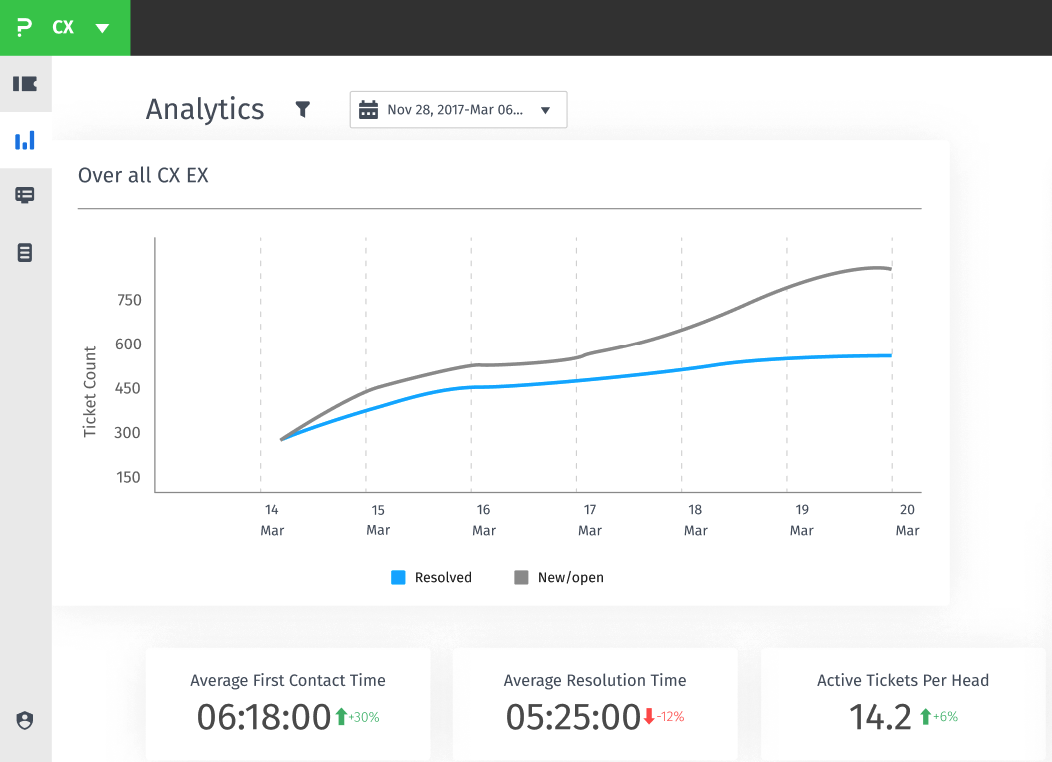Click the green P logo icon
Image resolution: width=1052 pixels, height=762 pixels.
pyautogui.click(x=24, y=28)
